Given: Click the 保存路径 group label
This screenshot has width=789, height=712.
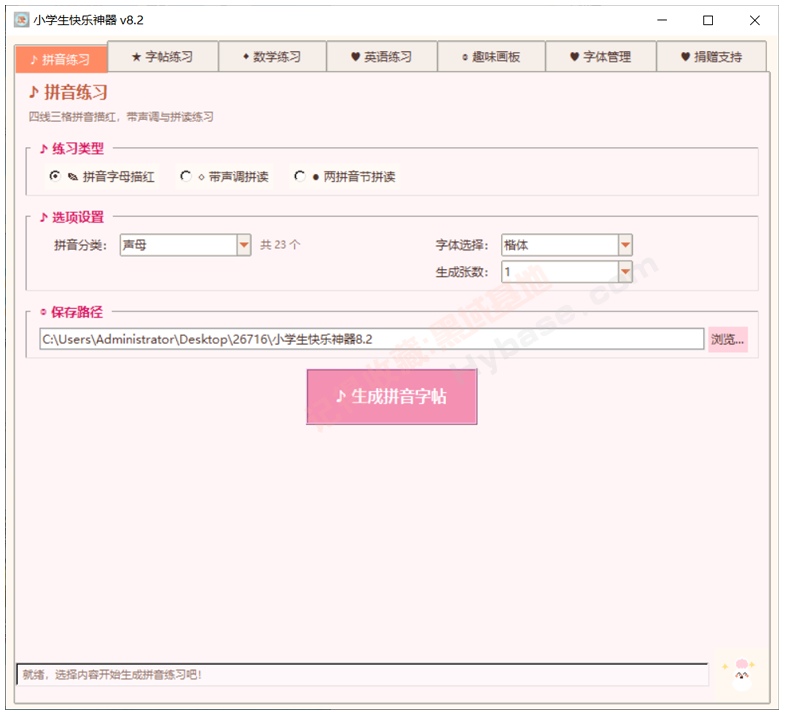Looking at the screenshot, I should (71, 312).
